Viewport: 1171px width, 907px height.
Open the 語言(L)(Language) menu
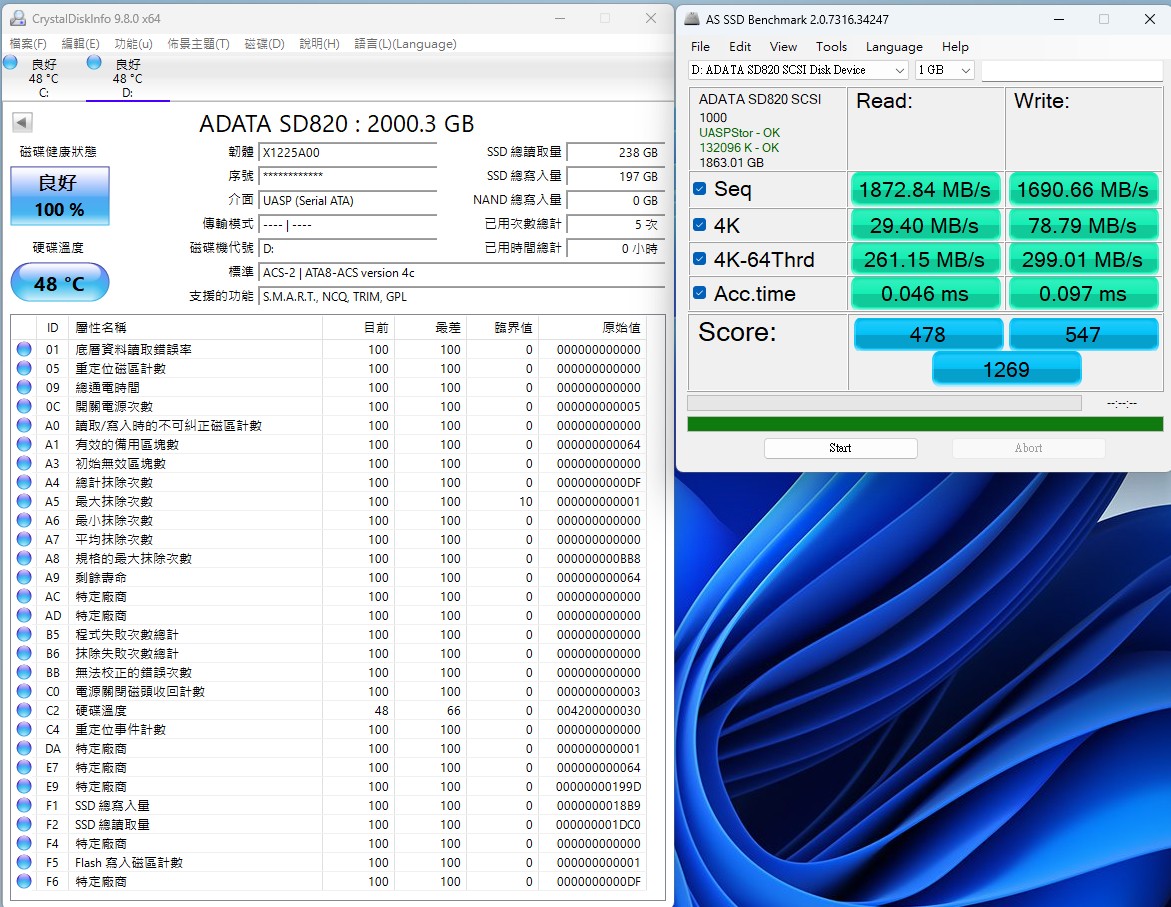pyautogui.click(x=406, y=44)
